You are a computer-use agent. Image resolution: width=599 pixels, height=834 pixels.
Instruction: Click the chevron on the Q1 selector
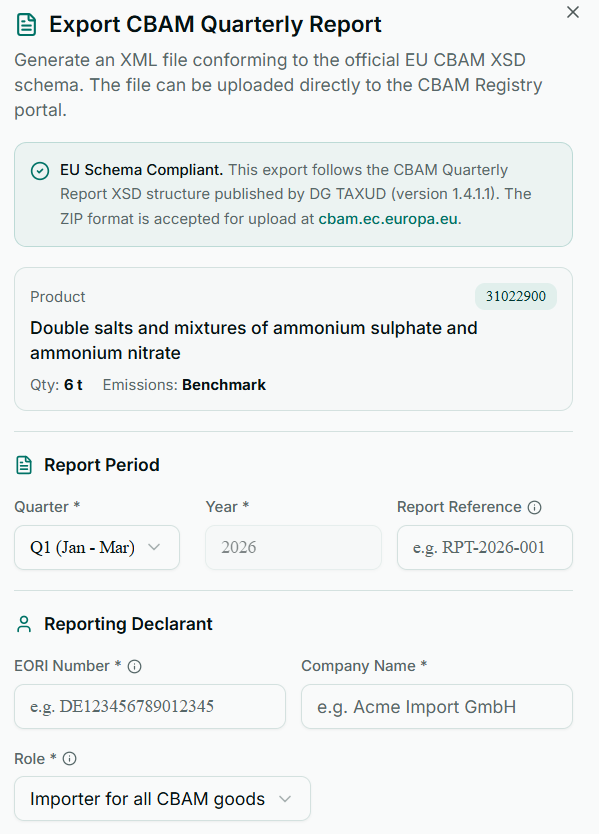155,547
